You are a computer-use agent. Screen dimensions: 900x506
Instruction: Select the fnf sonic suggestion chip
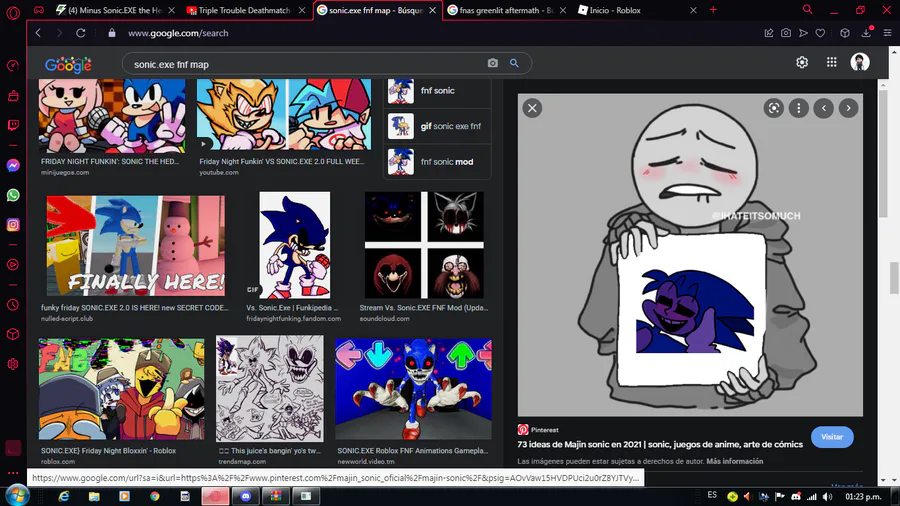coord(437,91)
